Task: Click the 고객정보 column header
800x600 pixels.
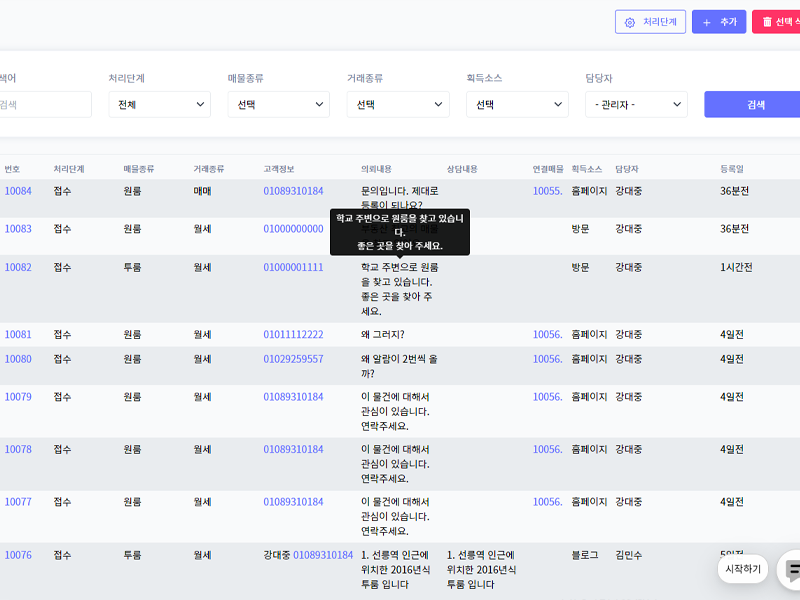Action: pyautogui.click(x=279, y=169)
